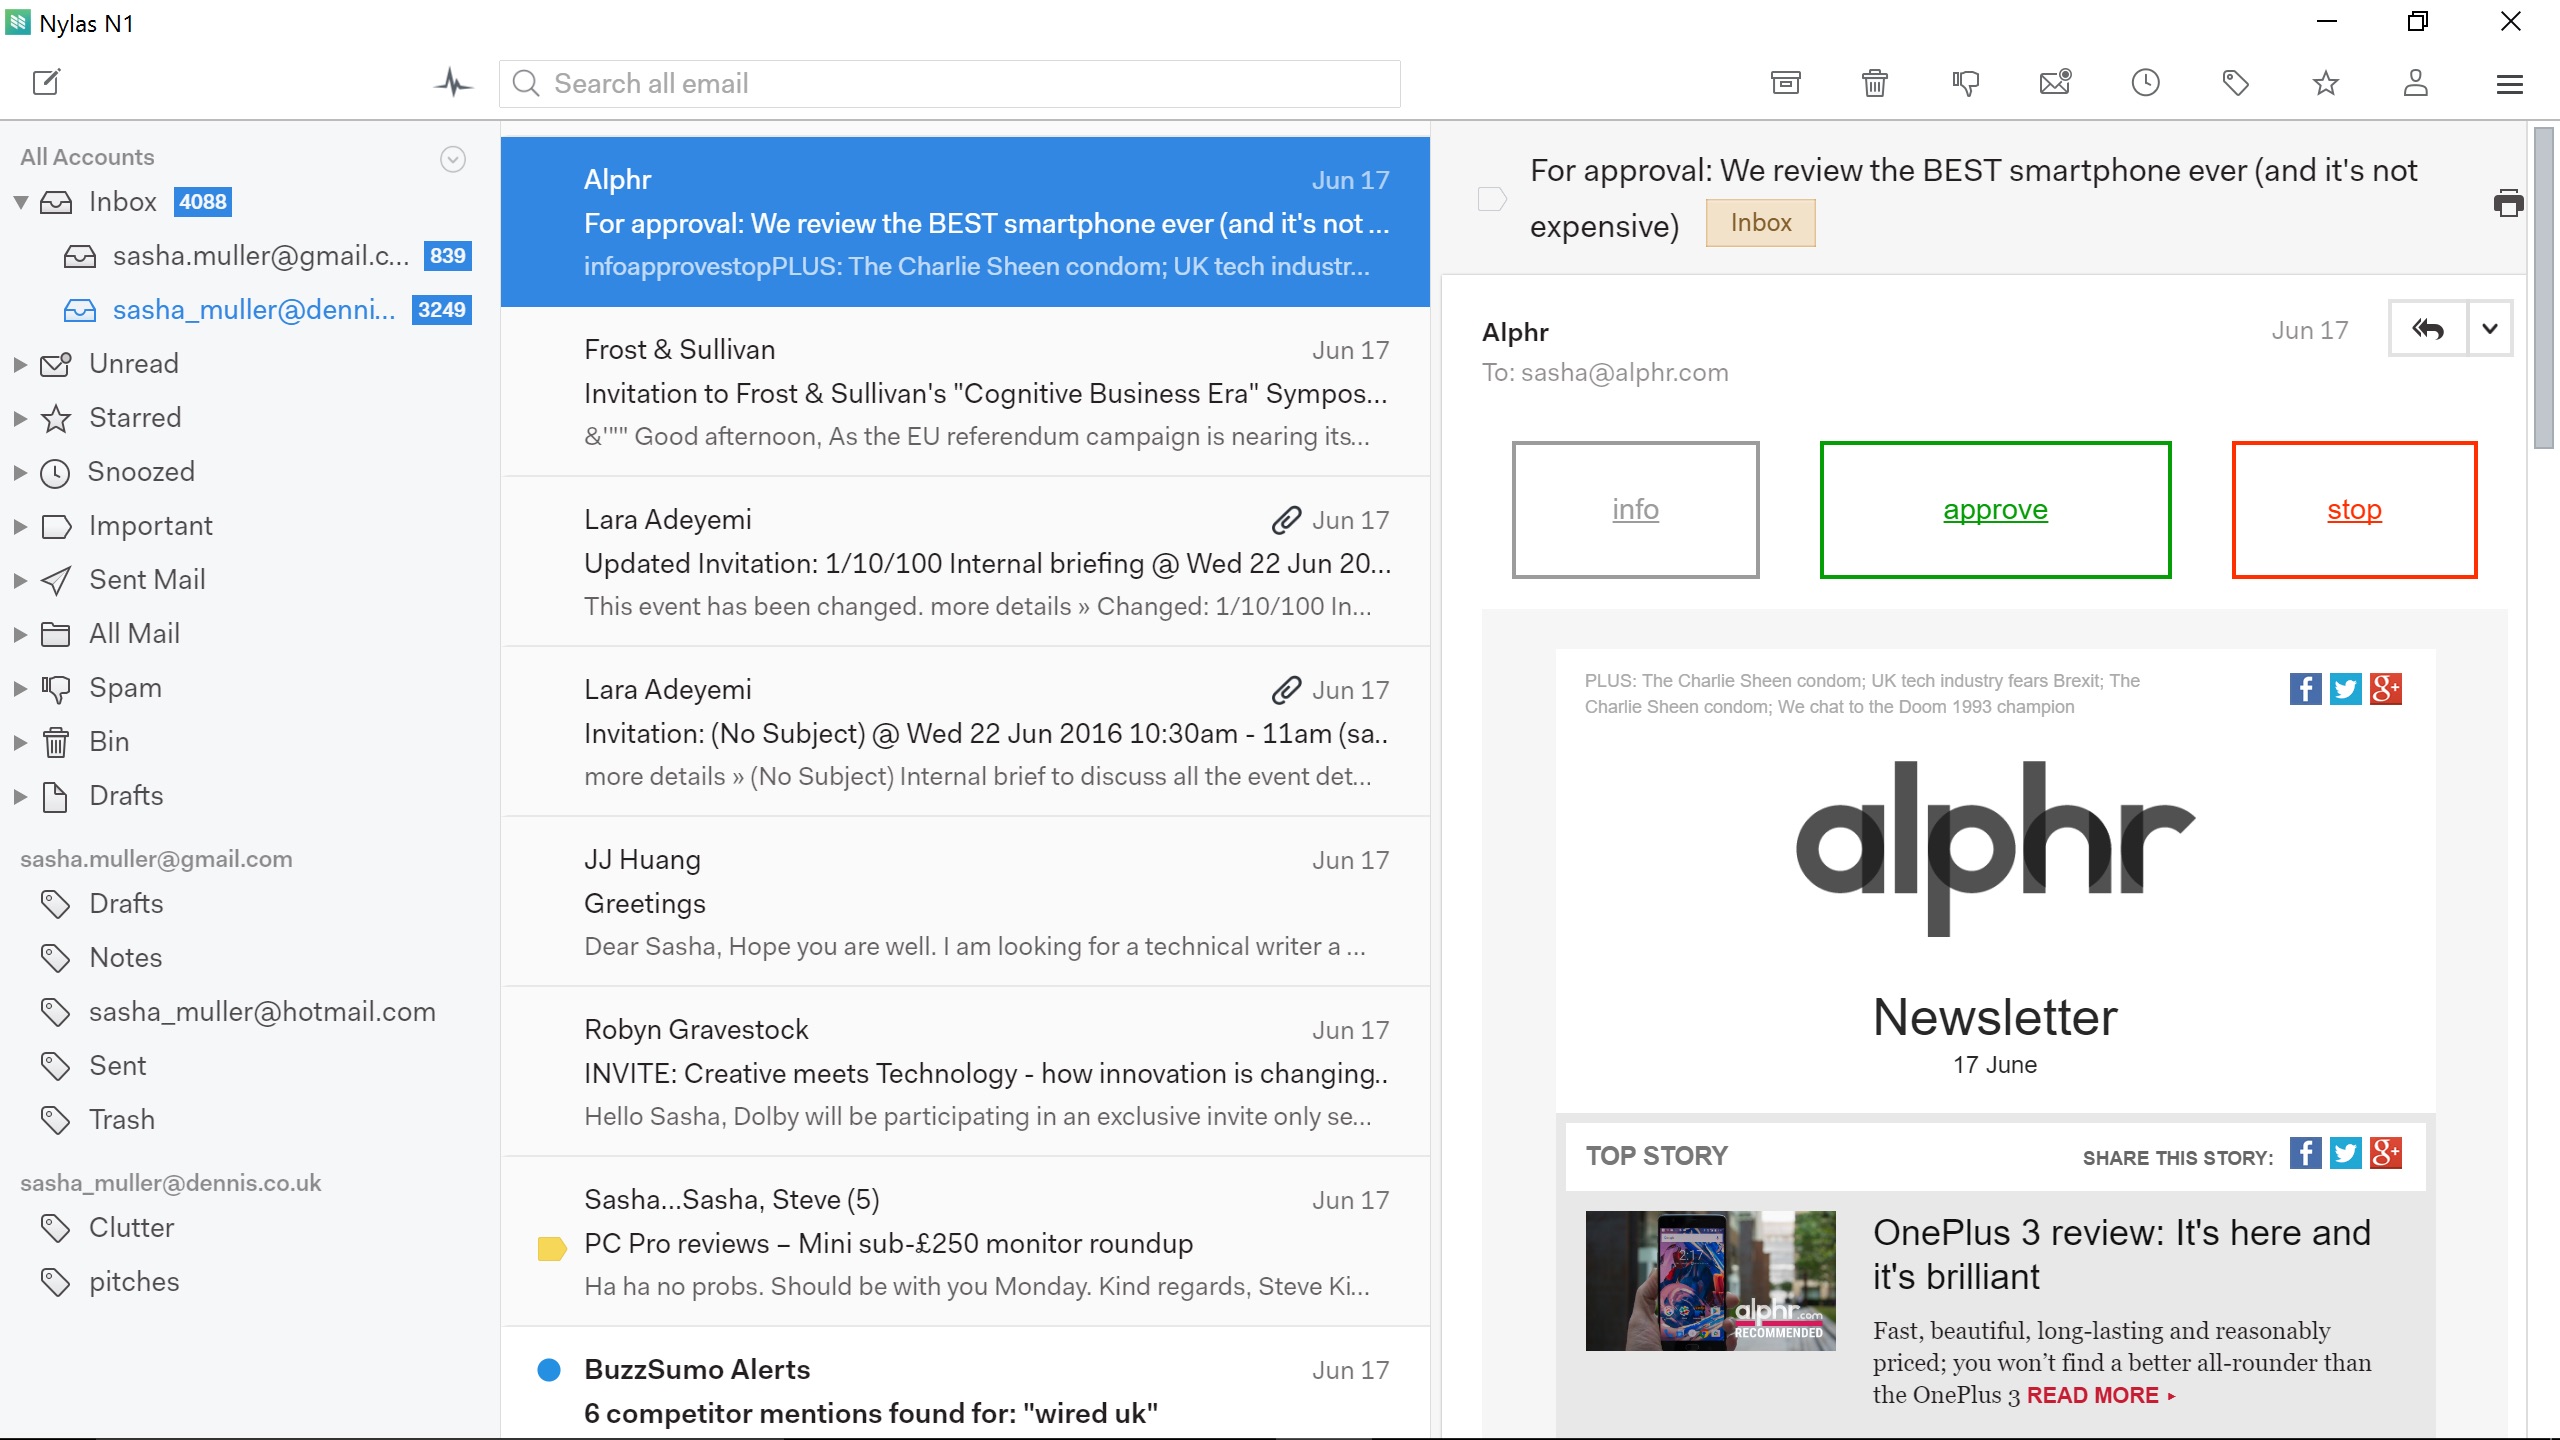Image resolution: width=2560 pixels, height=1440 pixels.
Task: Share top story on Twitter
Action: point(2345,1154)
